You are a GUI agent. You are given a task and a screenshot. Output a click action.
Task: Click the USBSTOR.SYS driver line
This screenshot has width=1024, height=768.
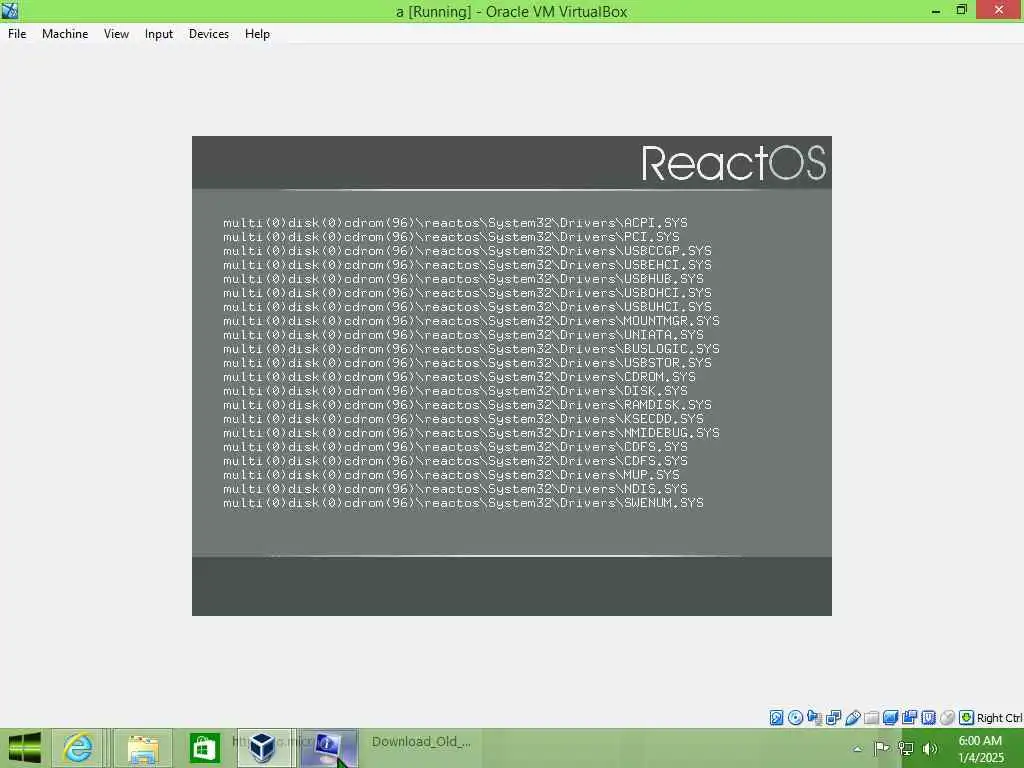coord(467,363)
